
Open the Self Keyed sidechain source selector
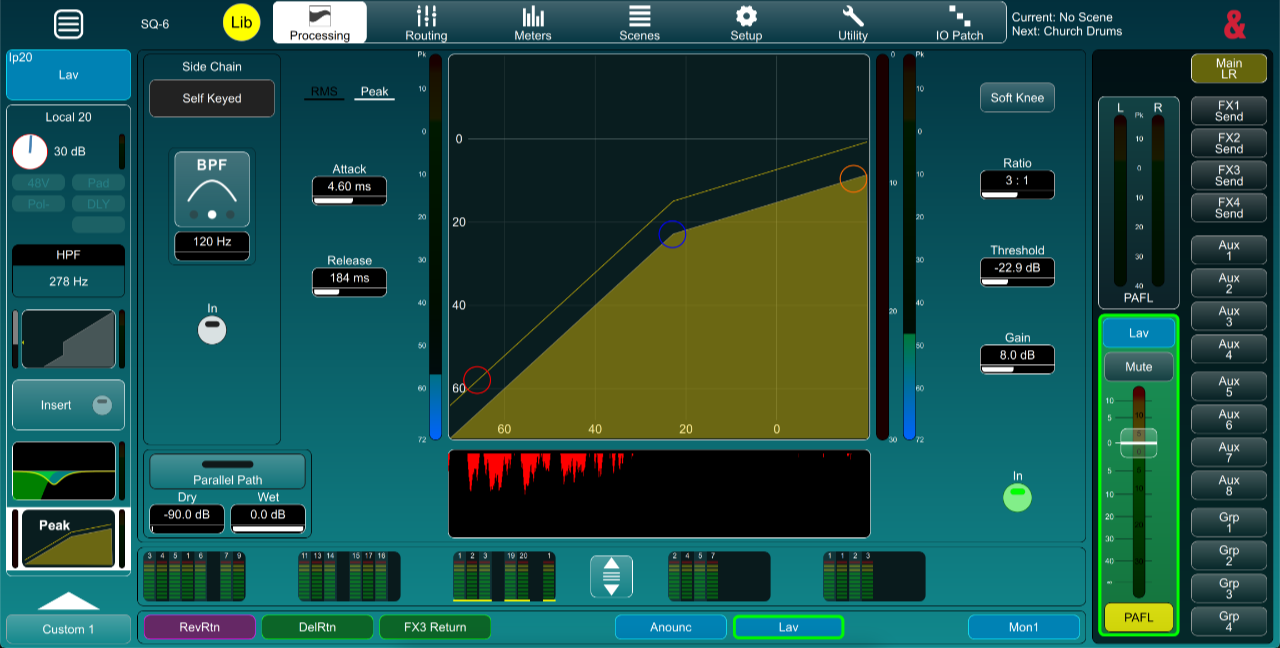click(x=212, y=99)
